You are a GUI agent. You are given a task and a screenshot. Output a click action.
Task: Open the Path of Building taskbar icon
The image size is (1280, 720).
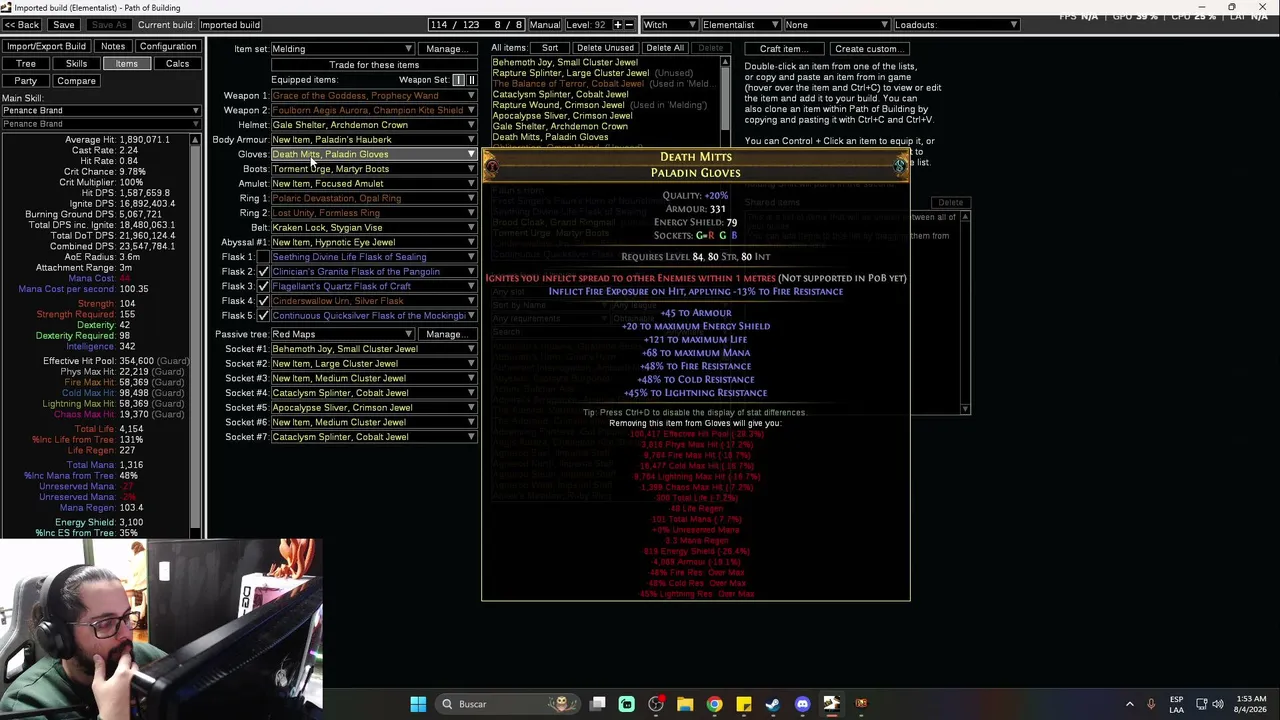[x=831, y=704]
